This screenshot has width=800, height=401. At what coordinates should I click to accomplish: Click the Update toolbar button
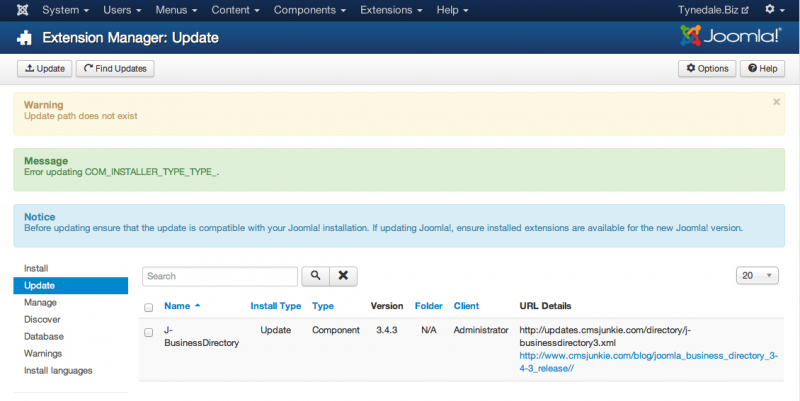[x=44, y=68]
